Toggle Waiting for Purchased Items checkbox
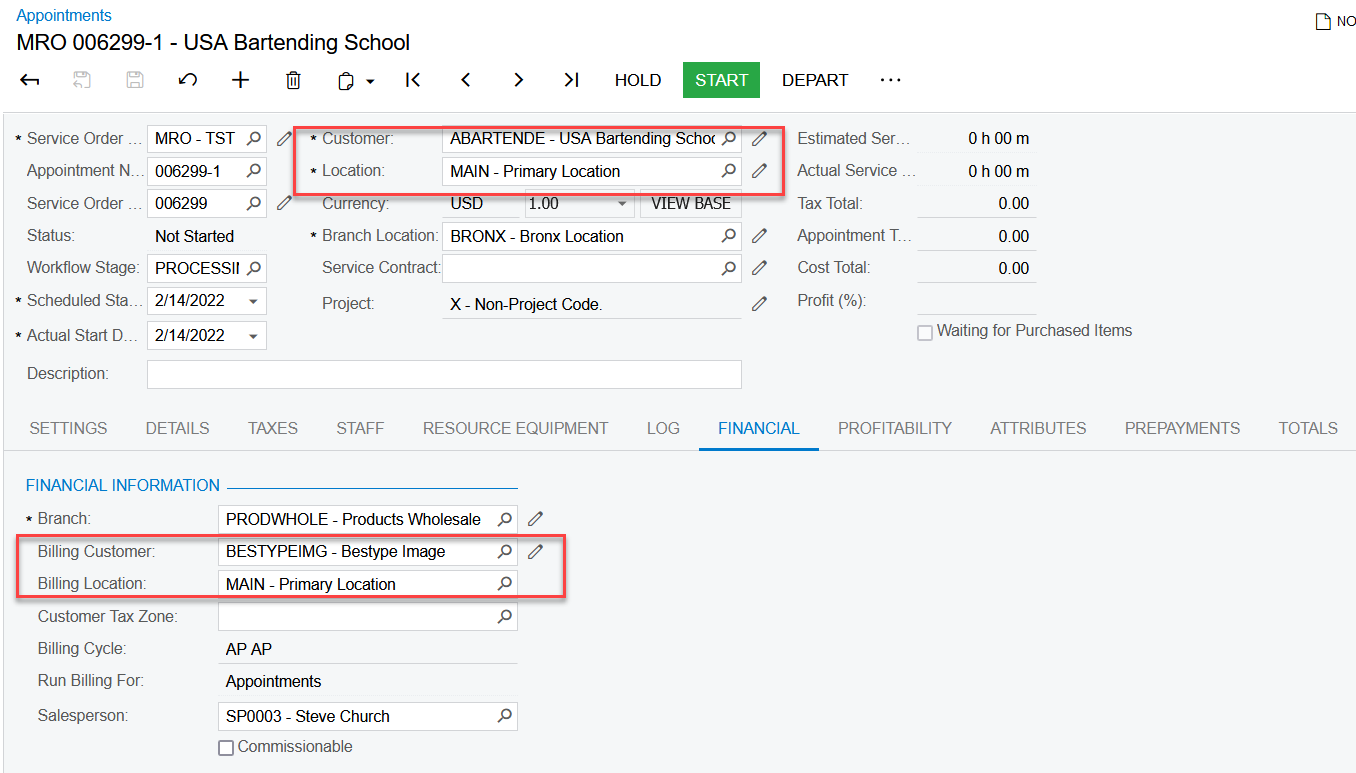This screenshot has width=1356, height=773. (x=925, y=332)
